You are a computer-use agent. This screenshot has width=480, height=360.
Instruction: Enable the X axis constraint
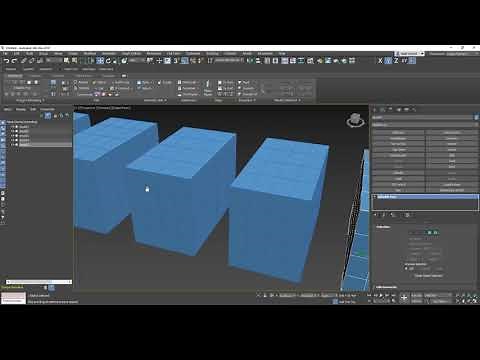tap(380, 61)
